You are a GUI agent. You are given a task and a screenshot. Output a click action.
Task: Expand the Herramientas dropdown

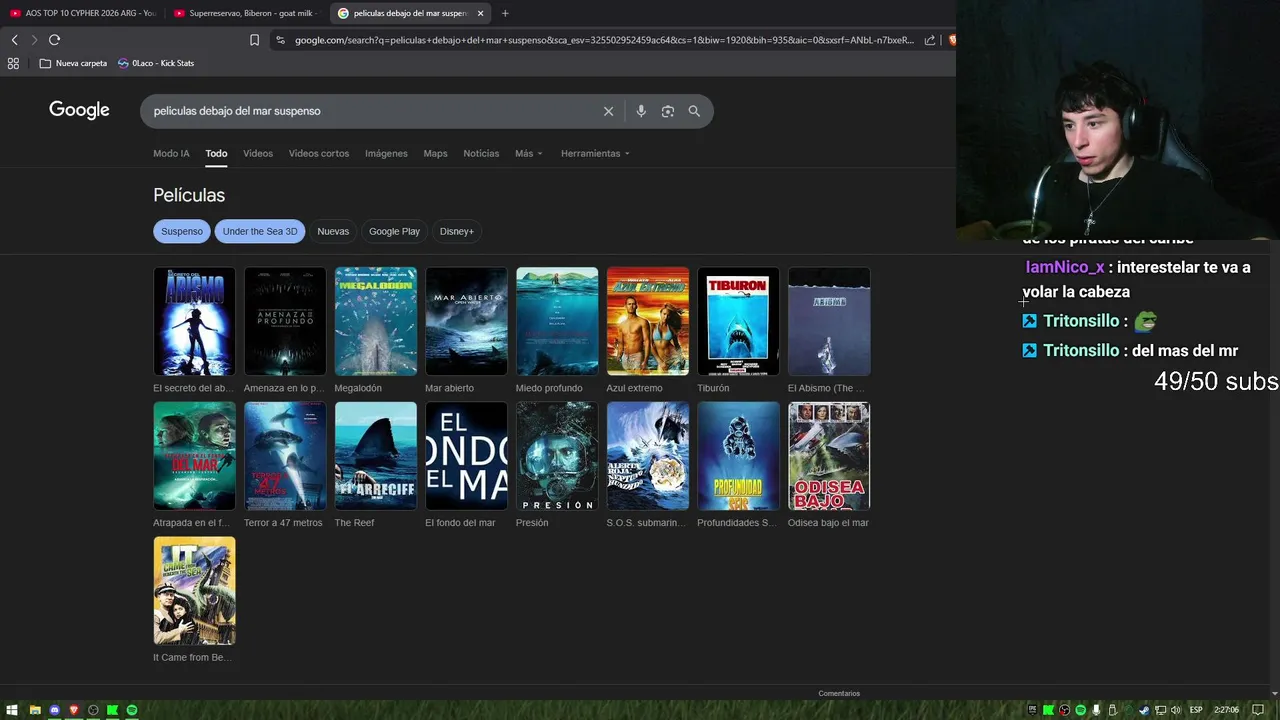coord(596,153)
